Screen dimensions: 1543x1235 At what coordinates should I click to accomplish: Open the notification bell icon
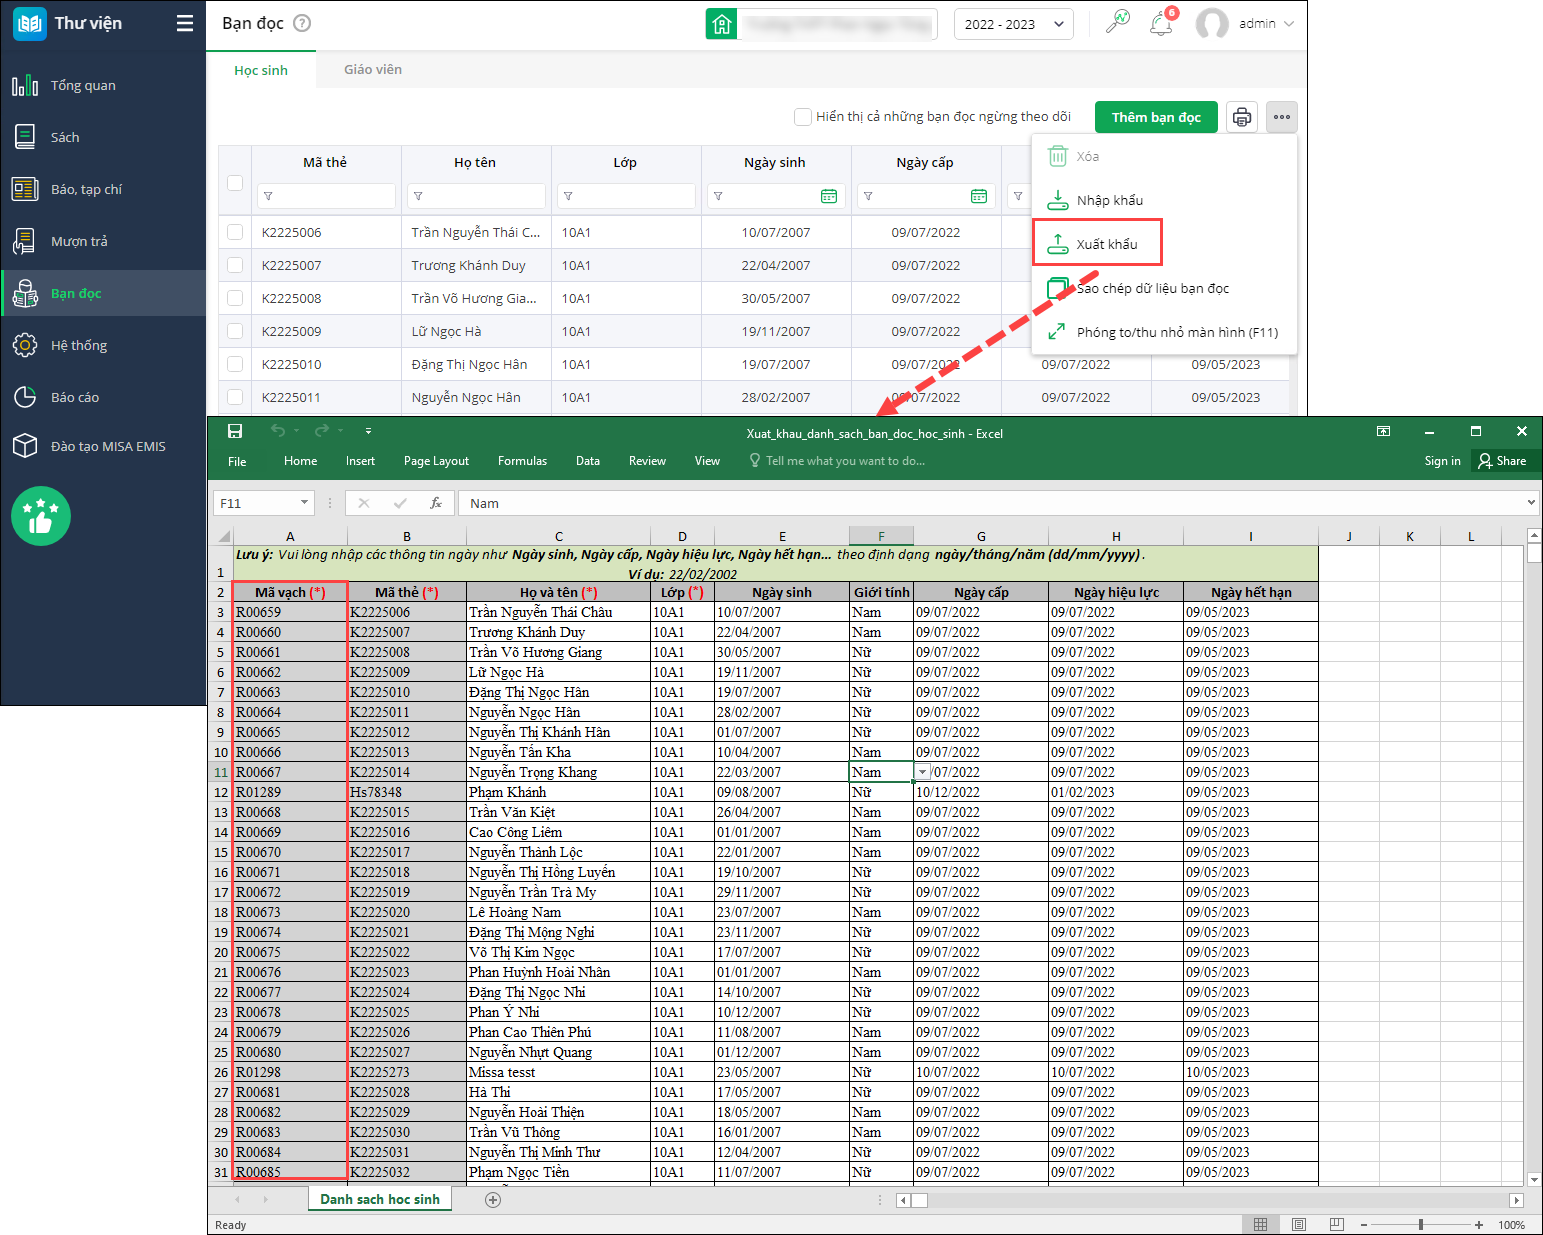click(1161, 24)
